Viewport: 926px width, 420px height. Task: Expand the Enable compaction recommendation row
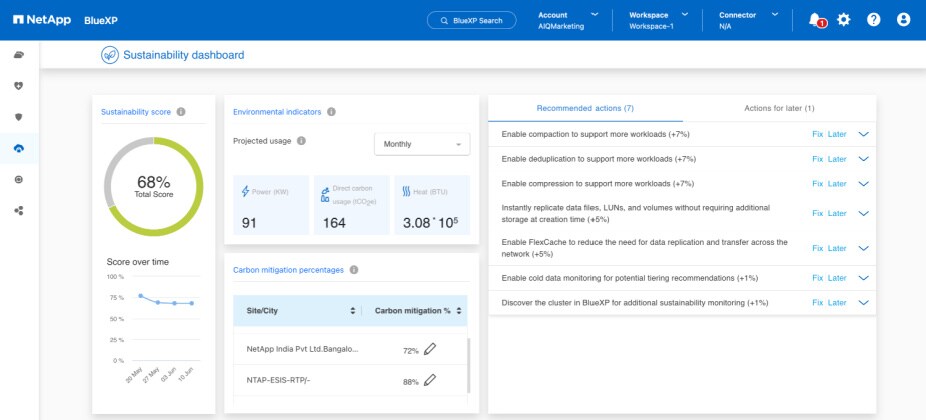(864, 133)
